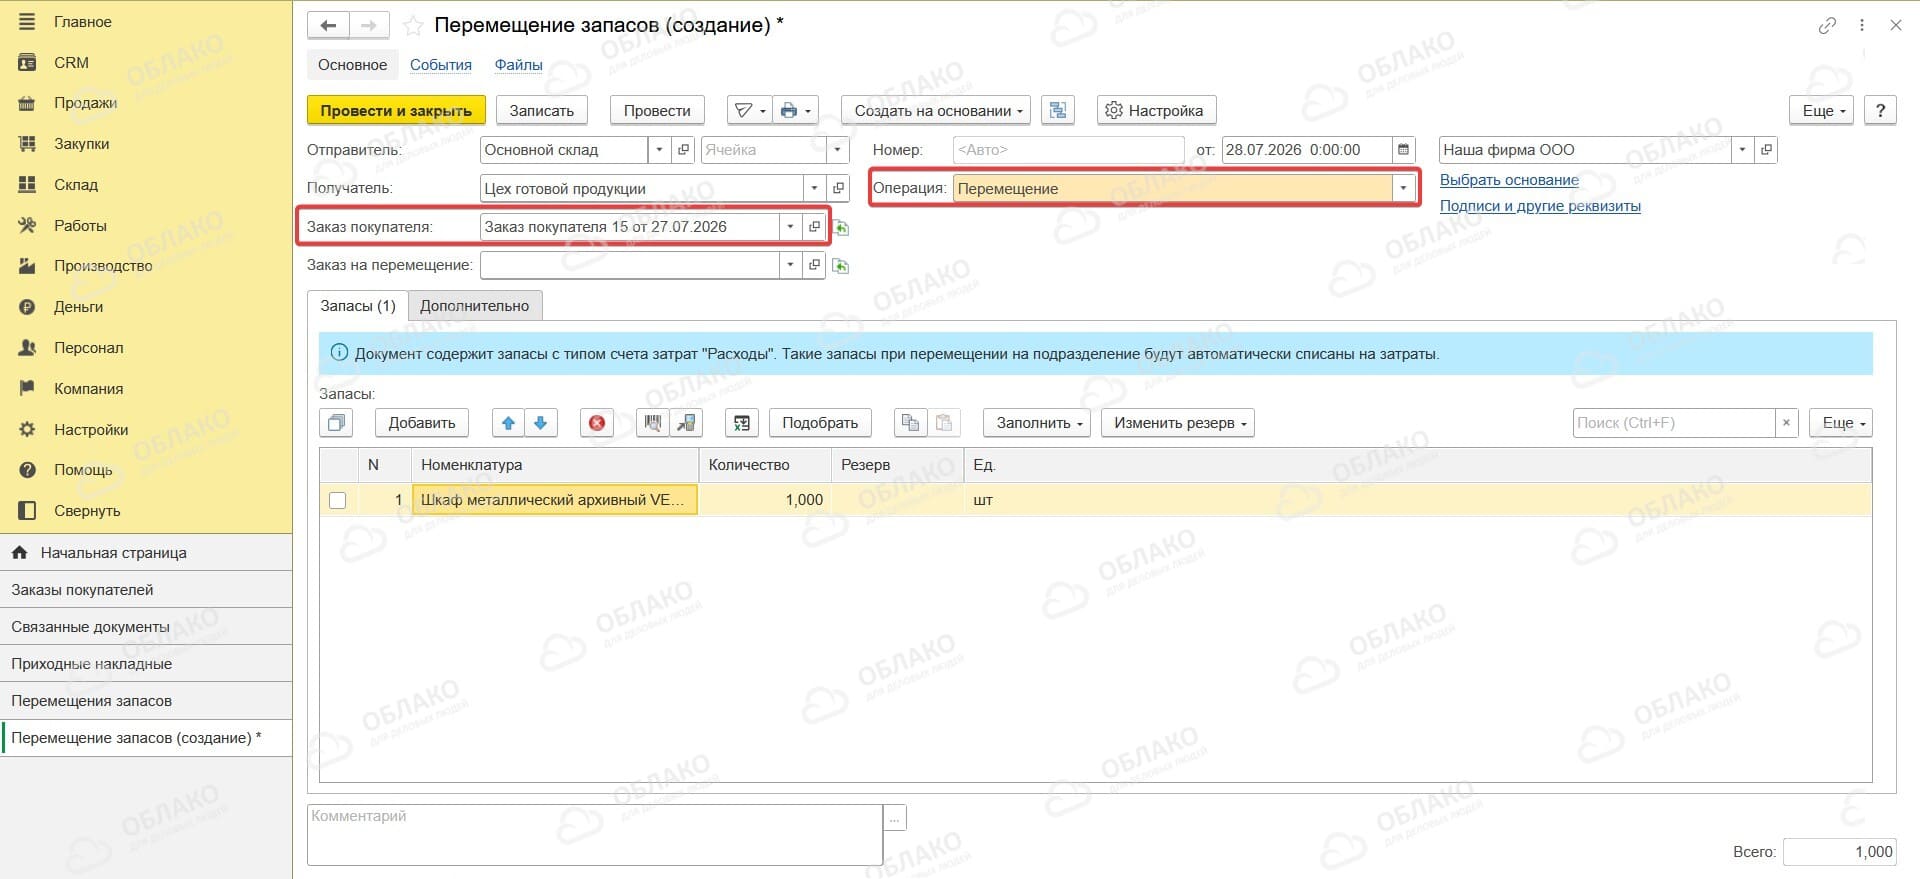Viewport: 1920px width, 879px height.
Task: Open the CRM section
Action: tap(71, 63)
